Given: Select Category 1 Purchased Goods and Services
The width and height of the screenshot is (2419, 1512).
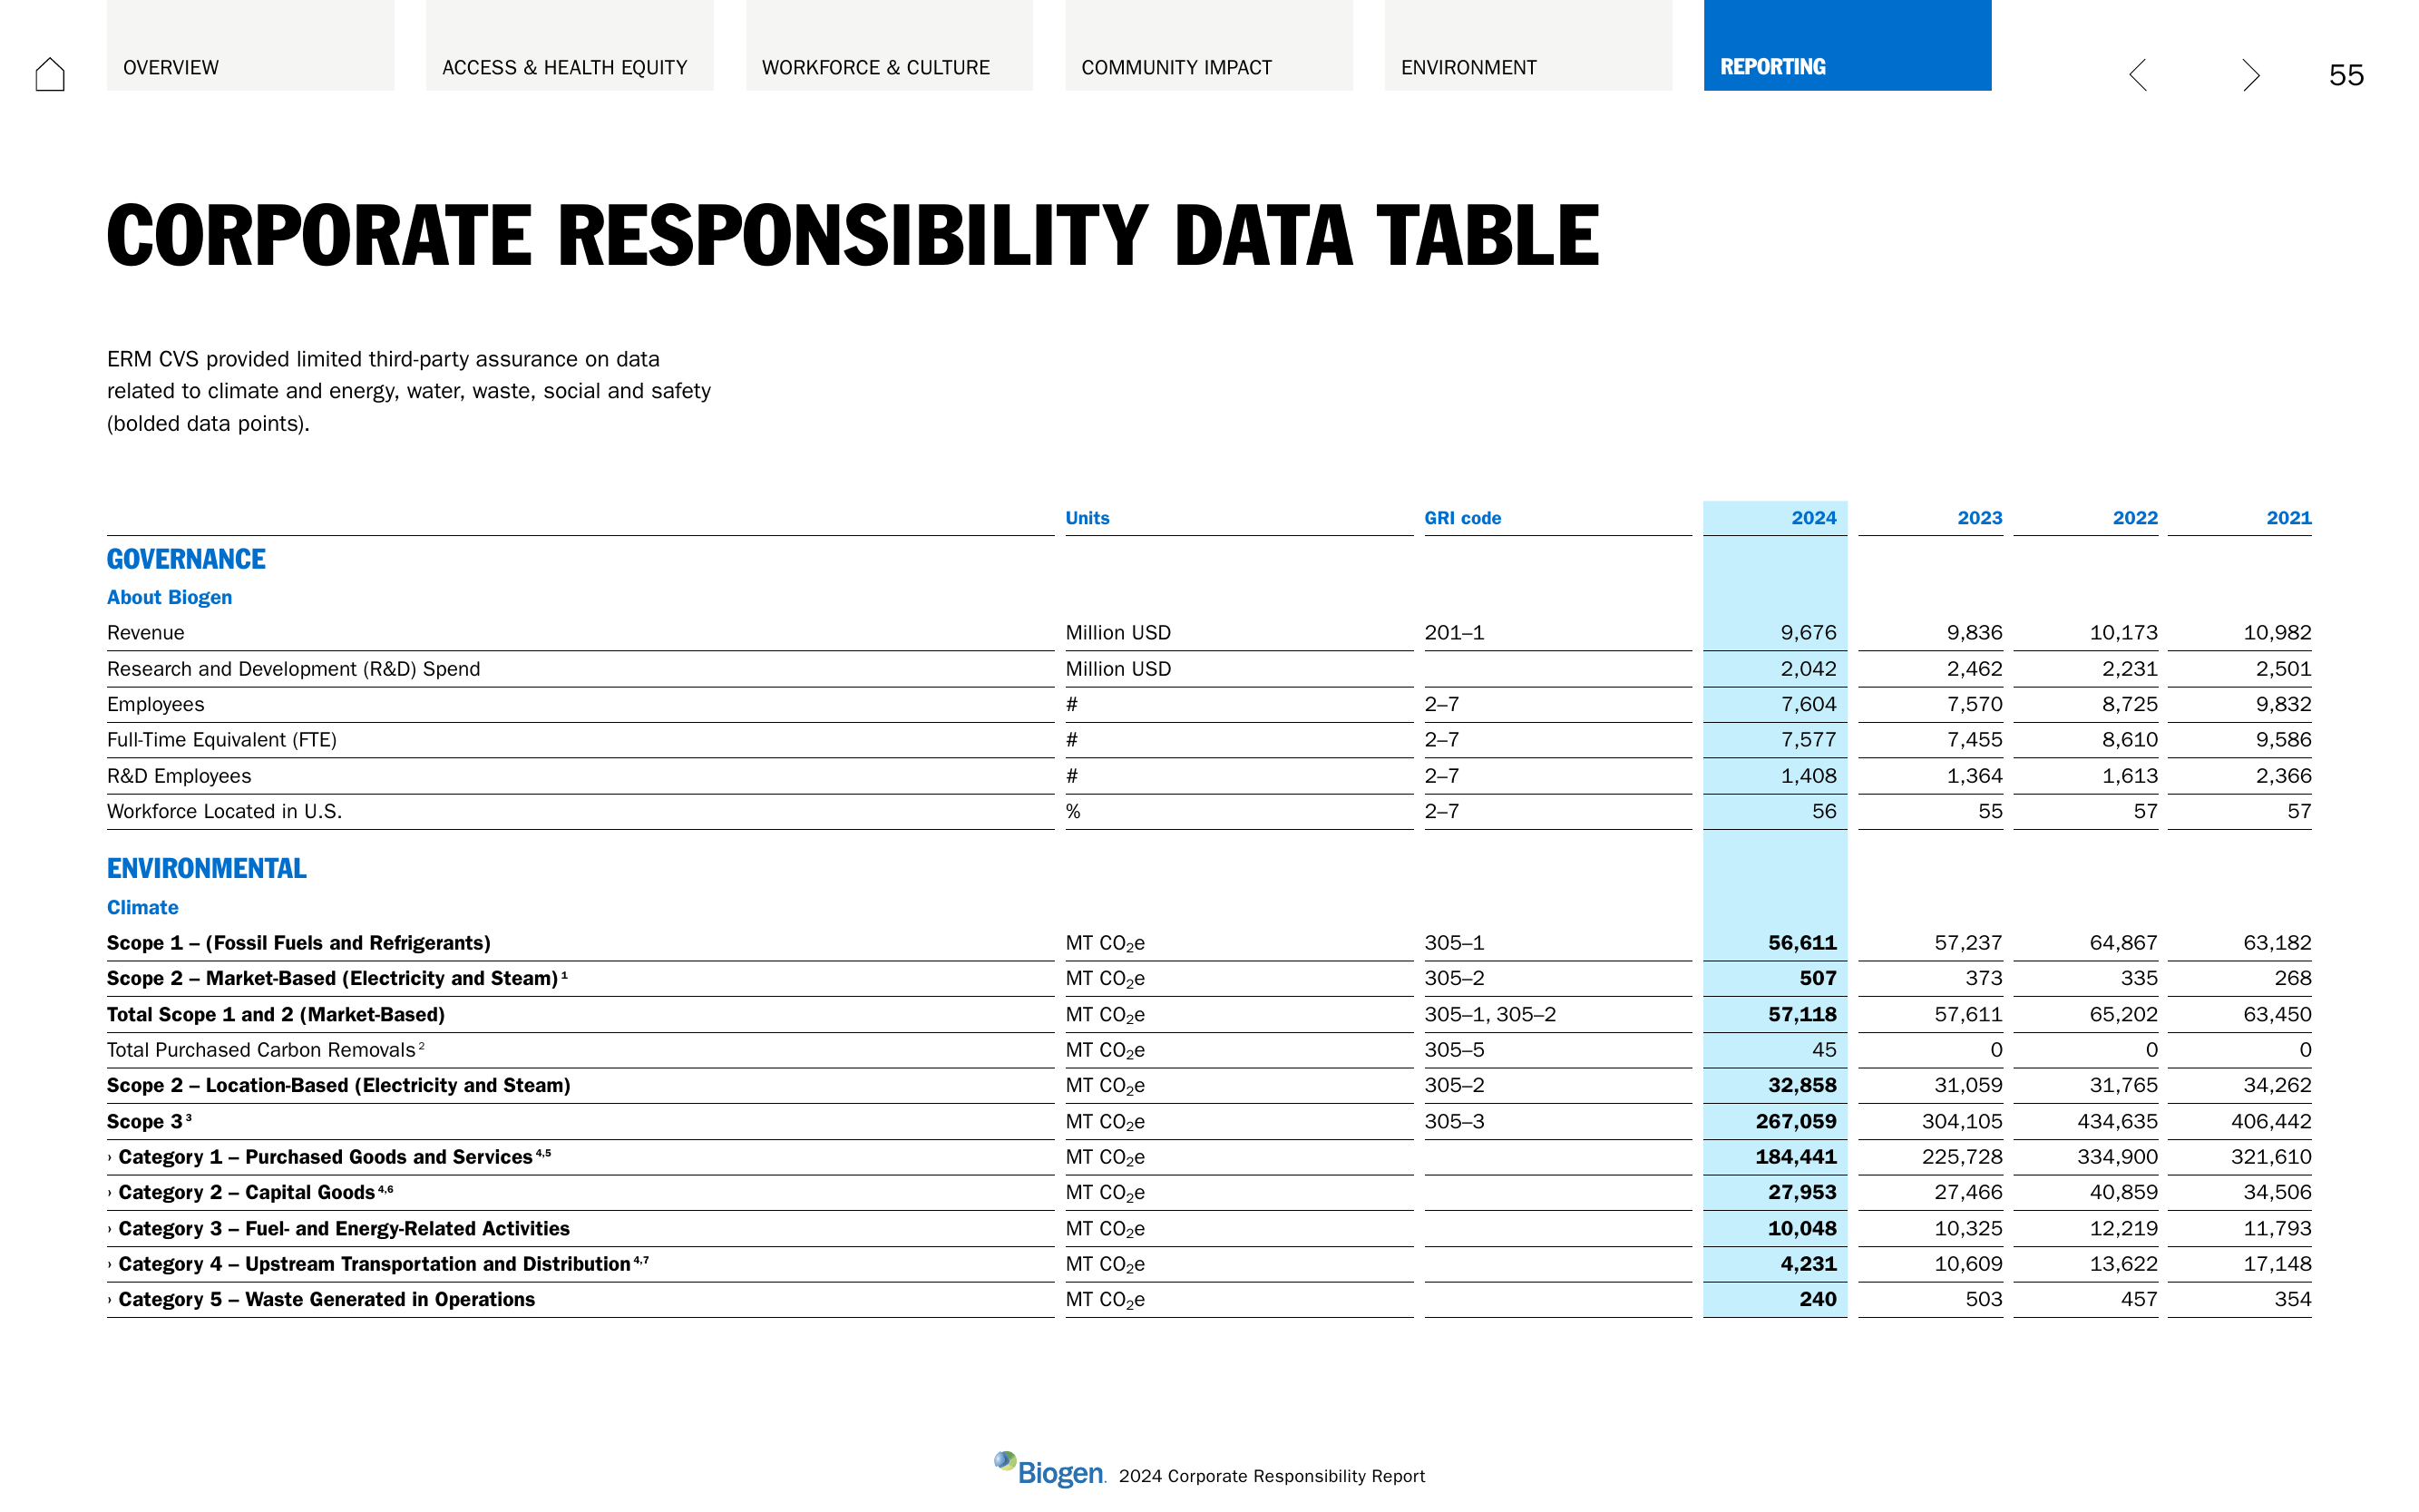Looking at the screenshot, I should [x=330, y=1157].
